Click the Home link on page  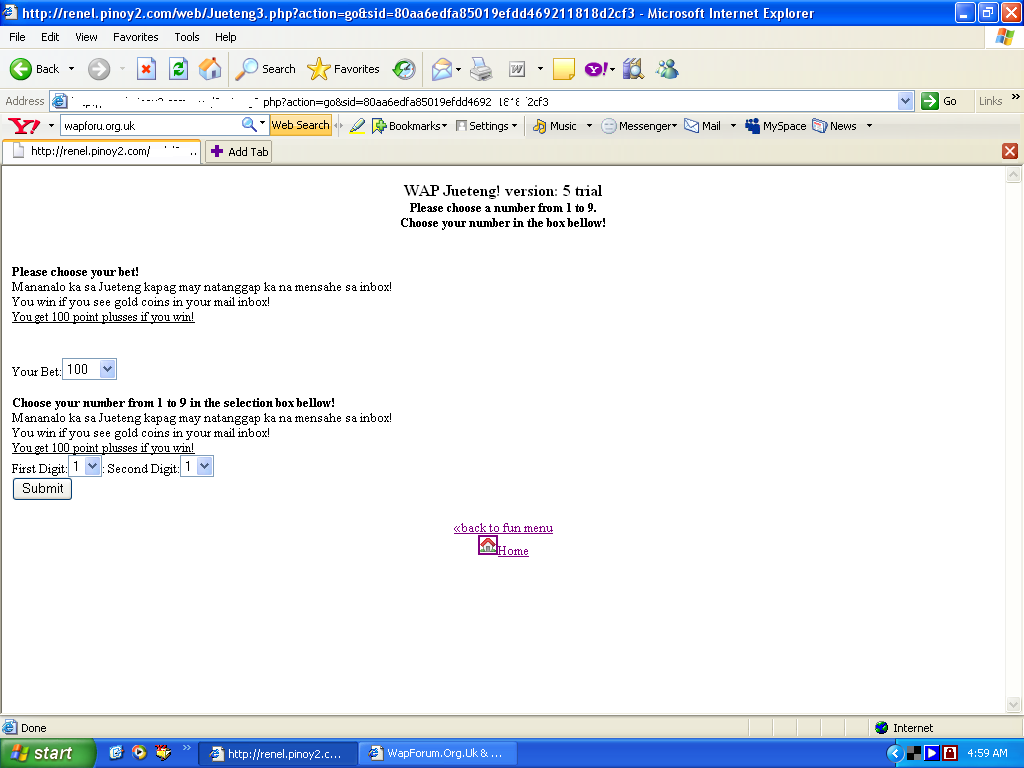(513, 551)
